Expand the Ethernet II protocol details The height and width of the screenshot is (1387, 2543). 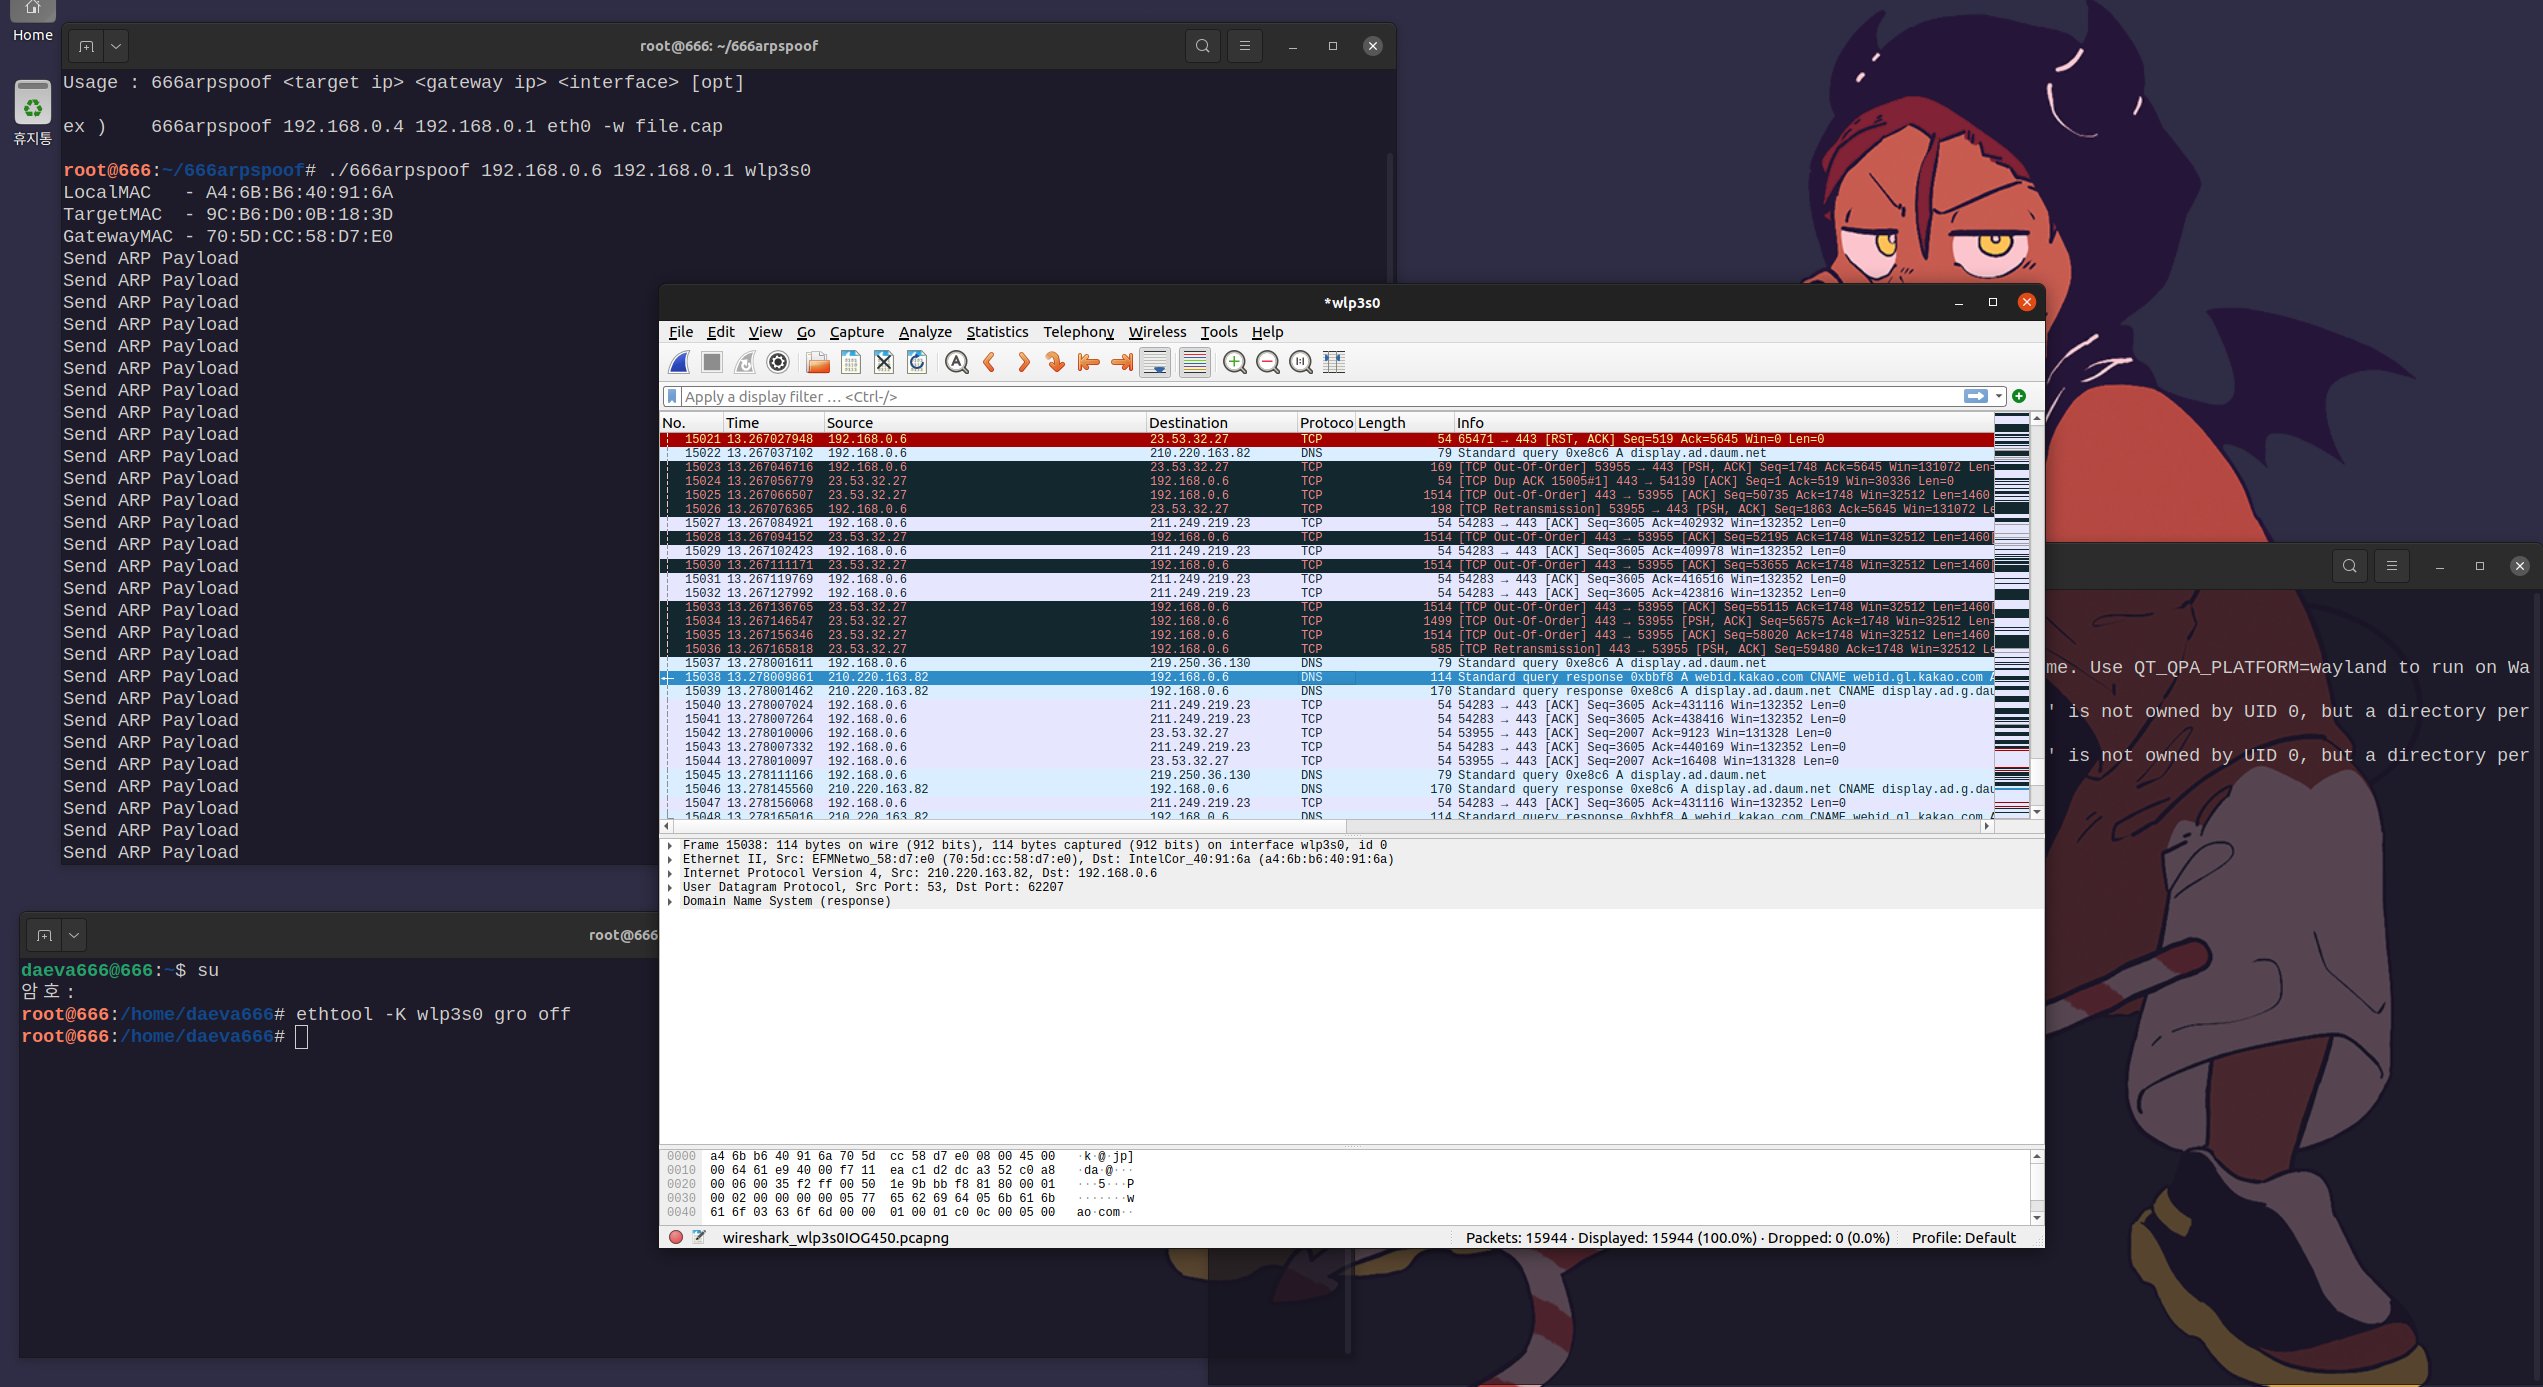[x=670, y=859]
